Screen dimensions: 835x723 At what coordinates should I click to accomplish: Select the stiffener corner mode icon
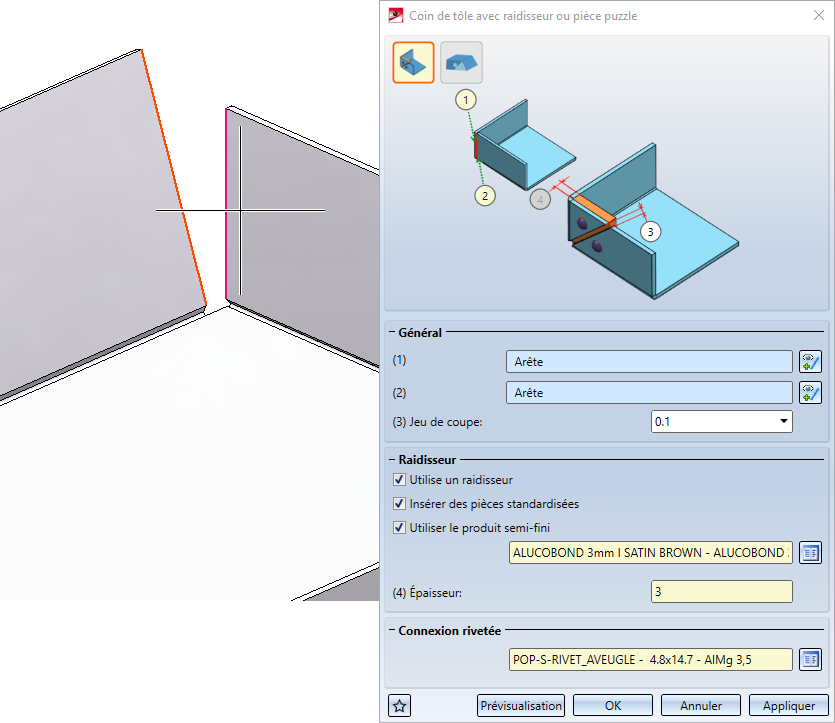[x=413, y=63]
